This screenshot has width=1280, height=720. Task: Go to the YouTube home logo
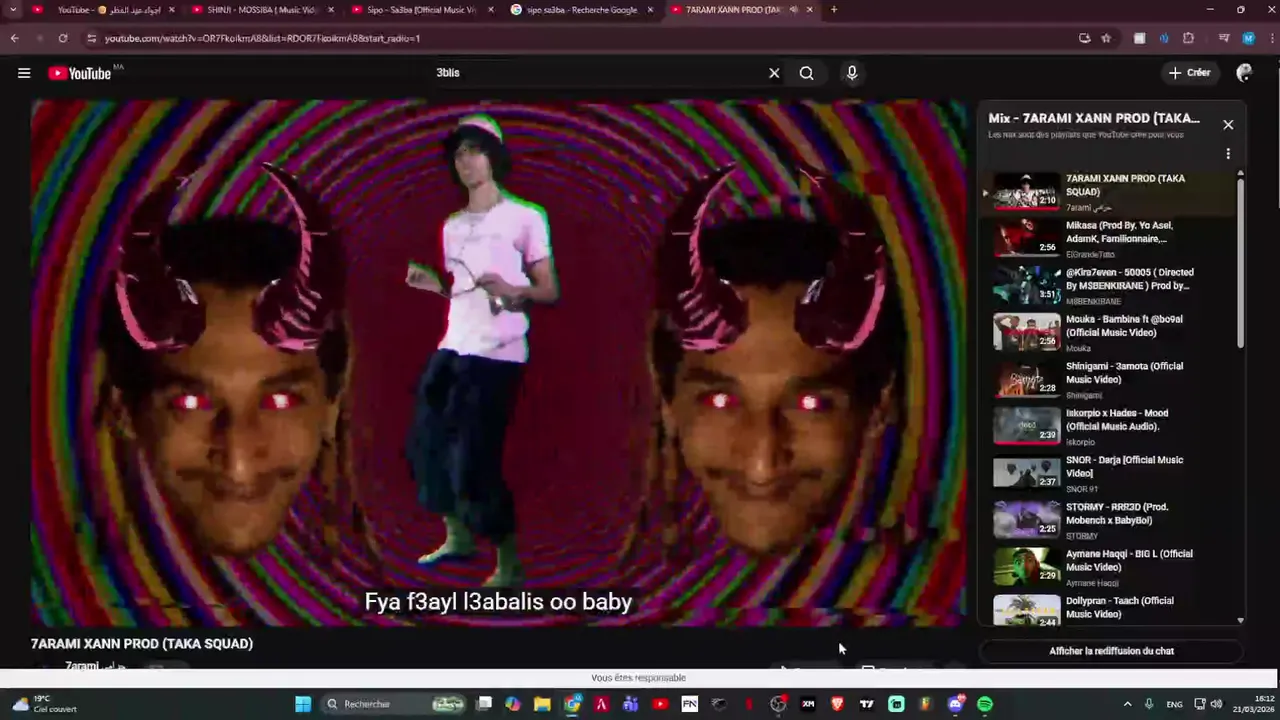click(80, 73)
